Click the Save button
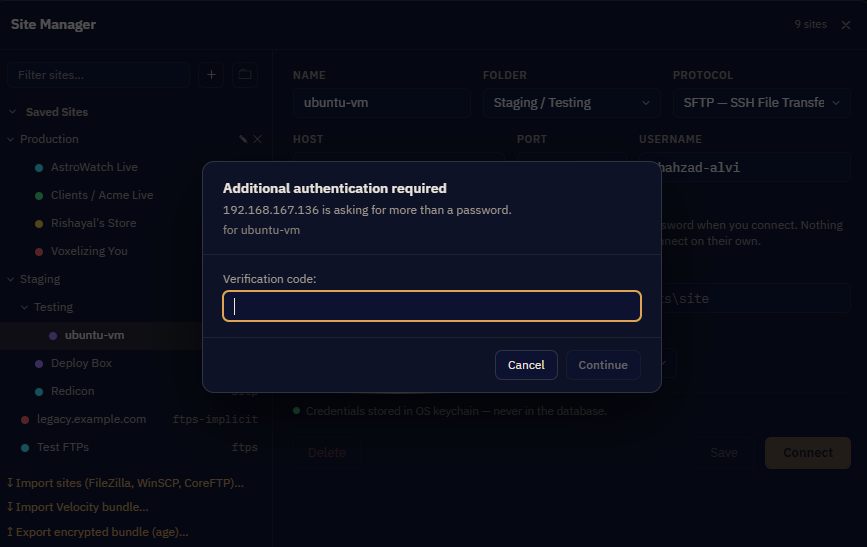The width and height of the screenshot is (867, 547). click(x=723, y=452)
